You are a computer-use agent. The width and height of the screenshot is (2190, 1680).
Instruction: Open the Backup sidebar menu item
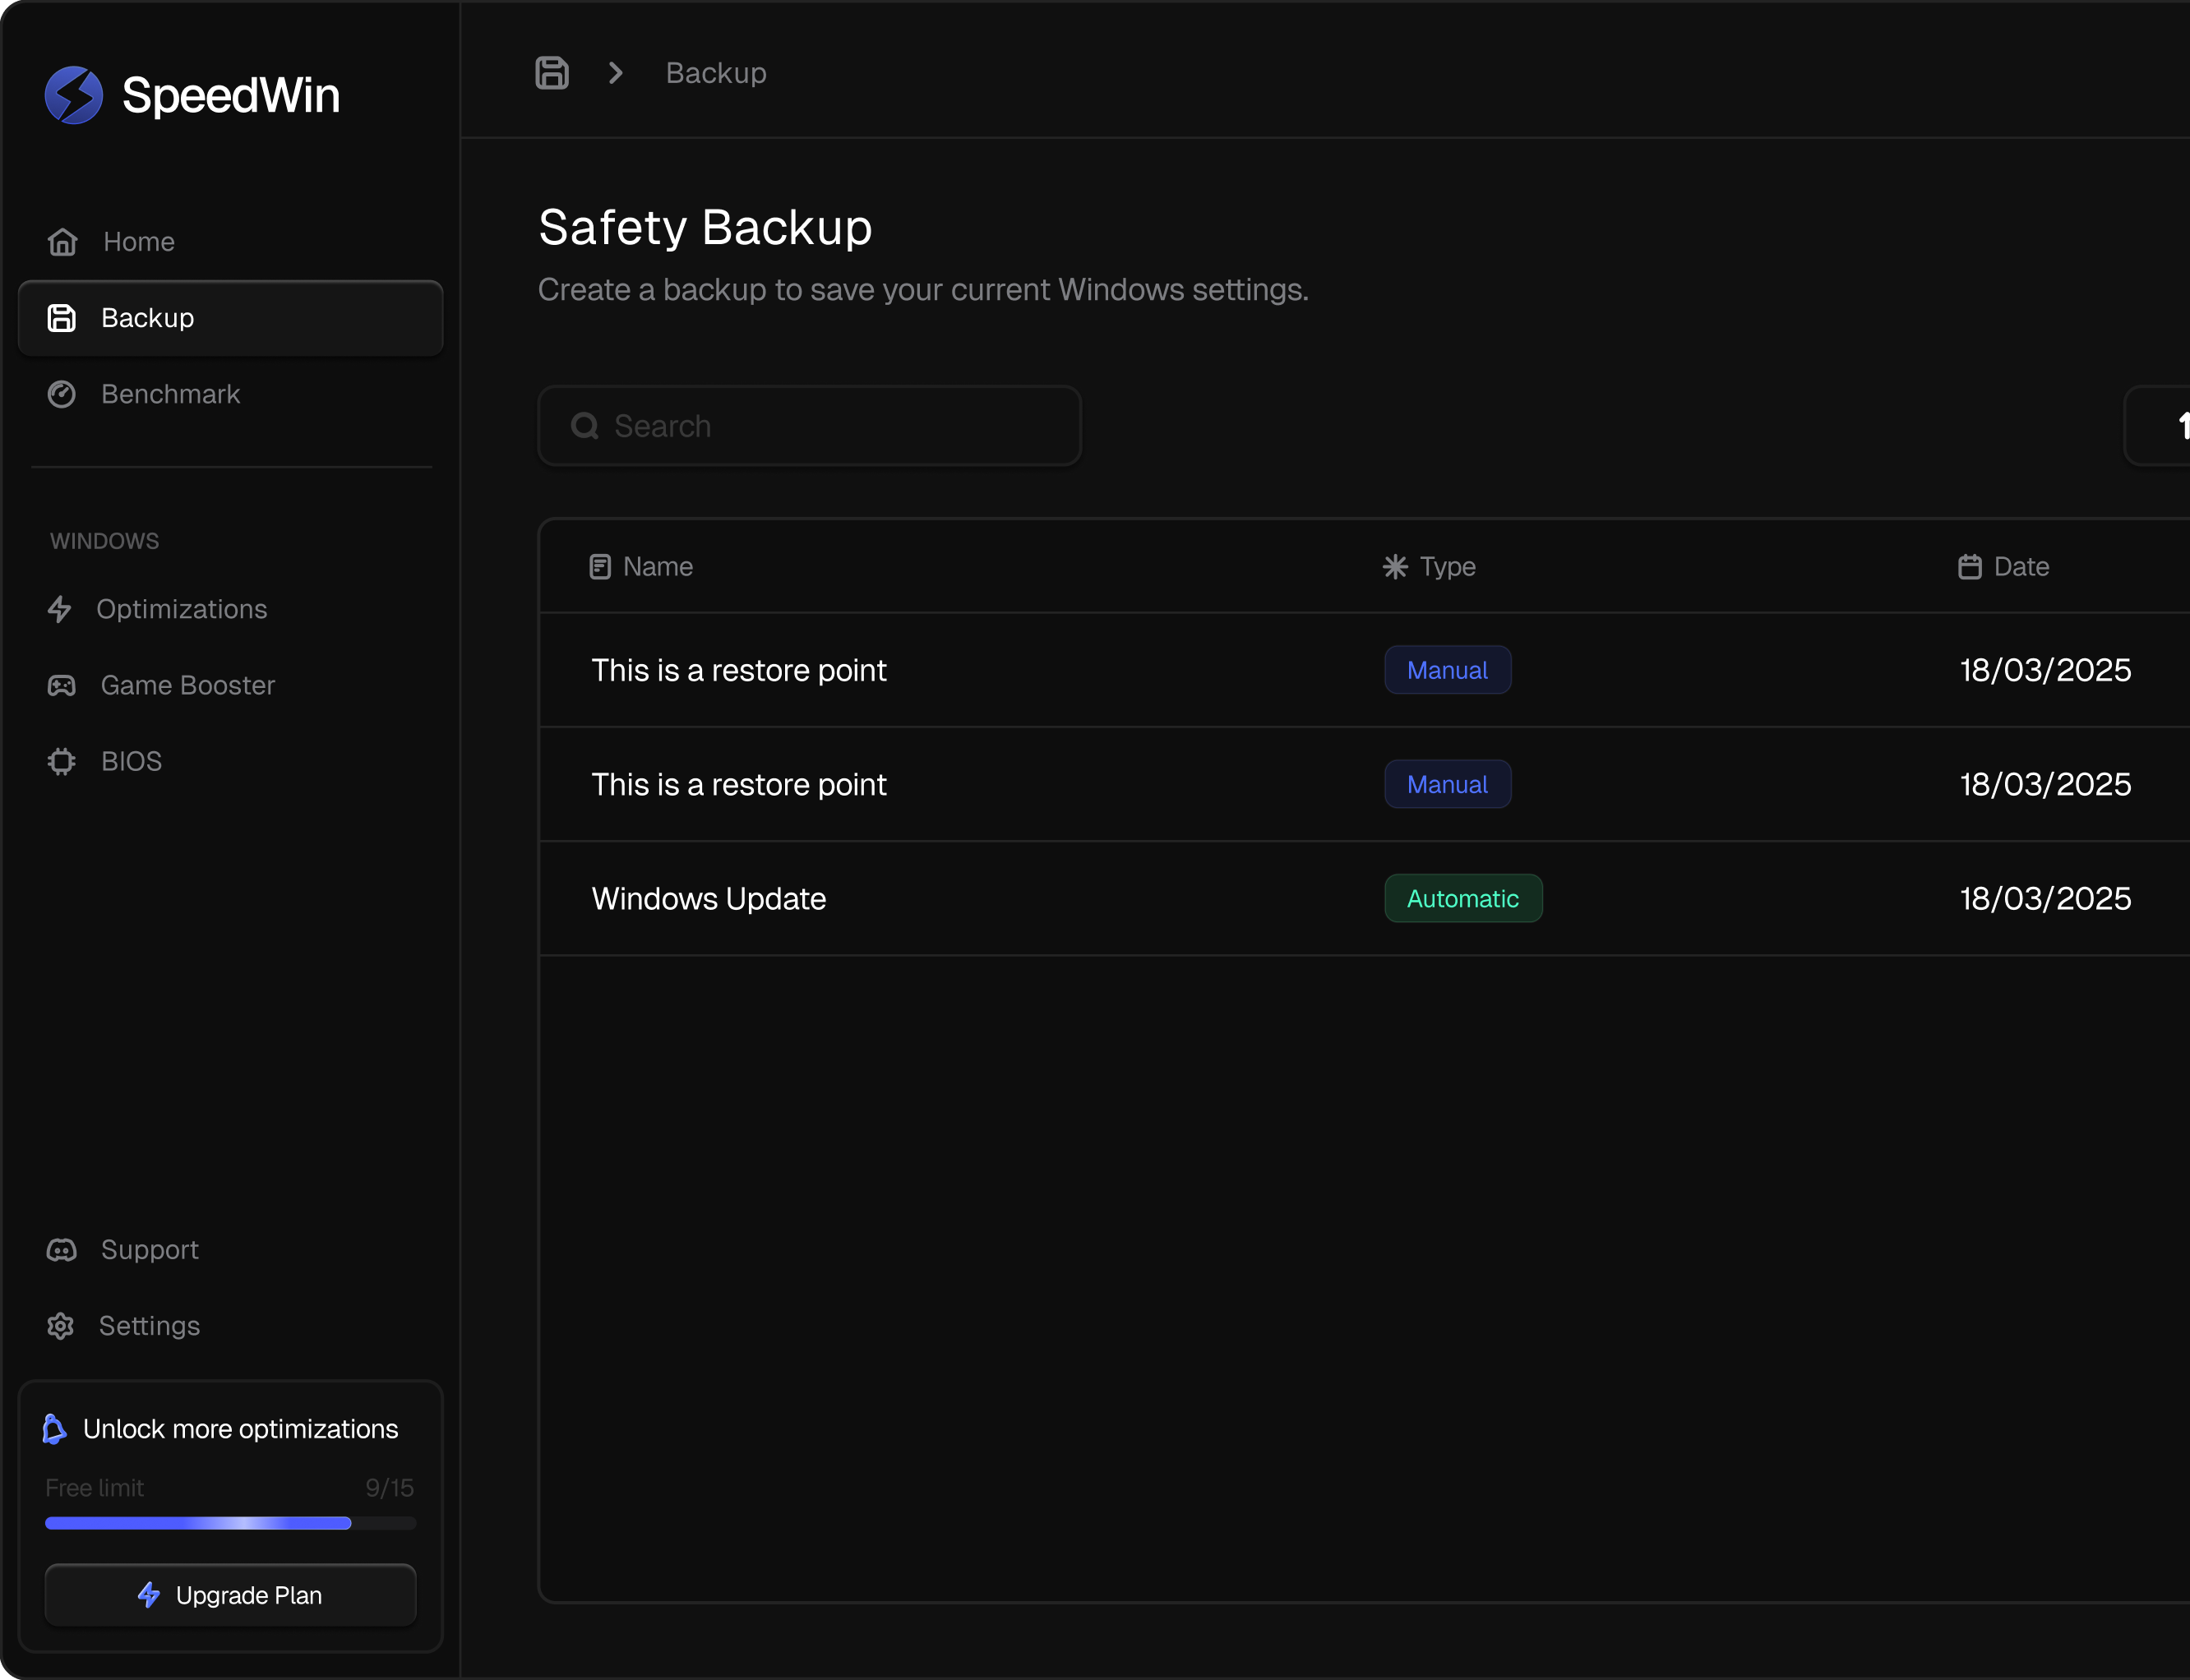[230, 318]
